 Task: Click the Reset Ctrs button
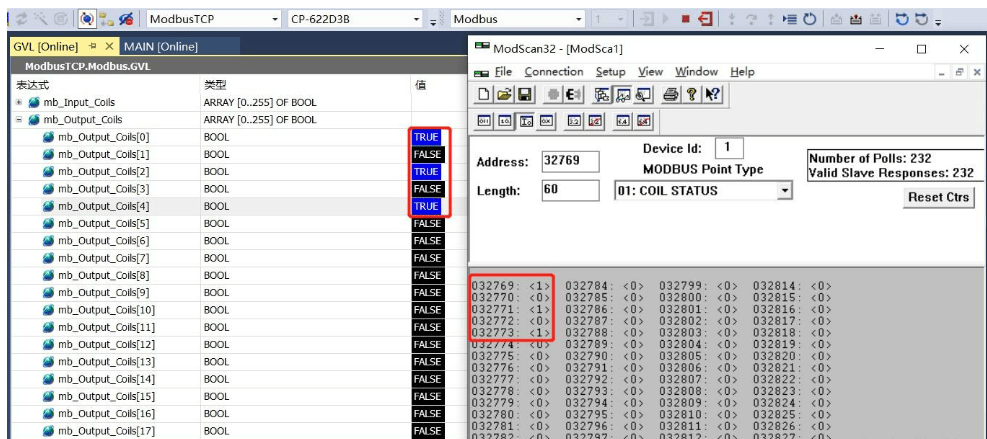tap(939, 197)
